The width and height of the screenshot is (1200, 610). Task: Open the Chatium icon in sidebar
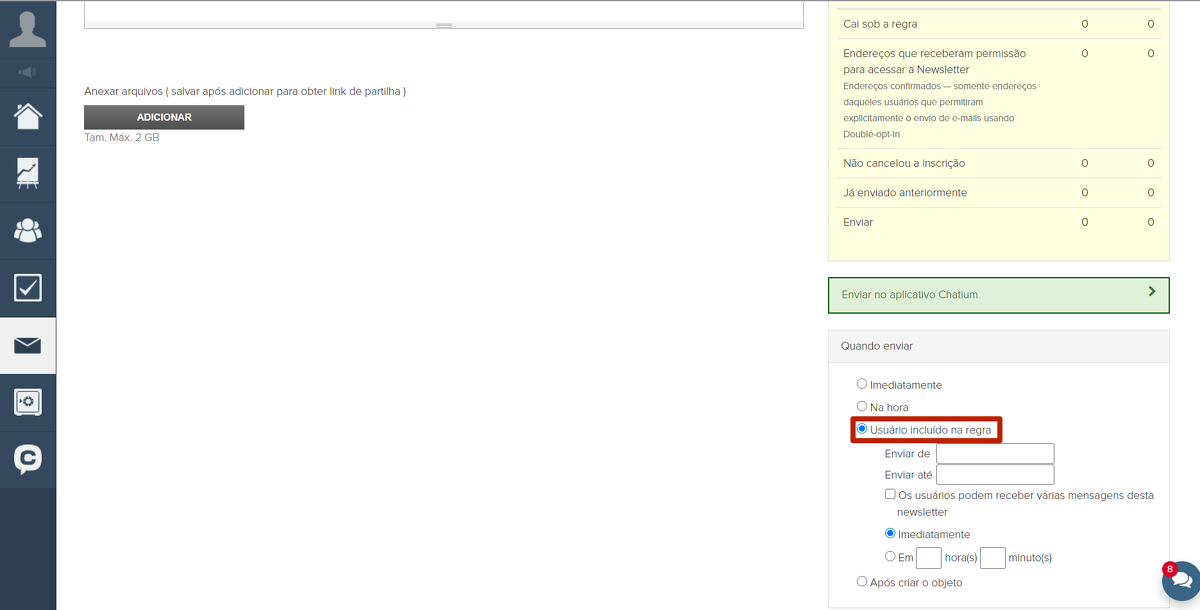pos(28,459)
